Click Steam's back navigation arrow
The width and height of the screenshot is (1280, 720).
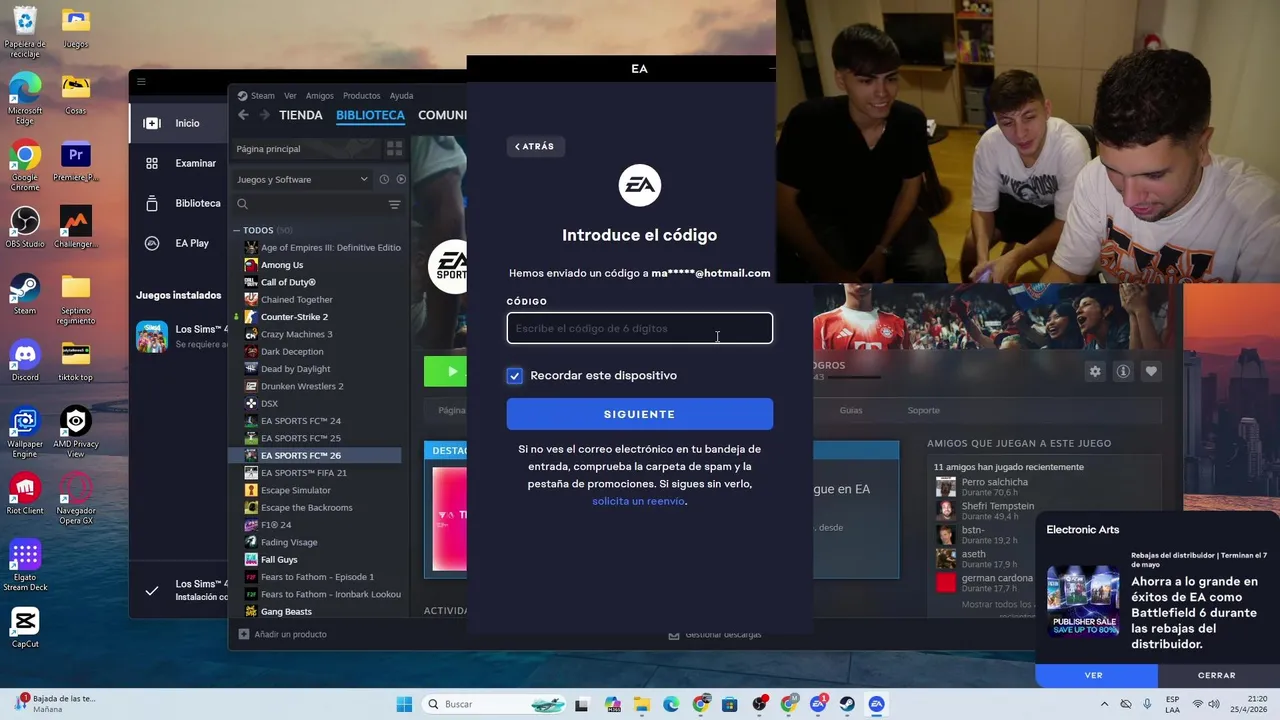243,115
